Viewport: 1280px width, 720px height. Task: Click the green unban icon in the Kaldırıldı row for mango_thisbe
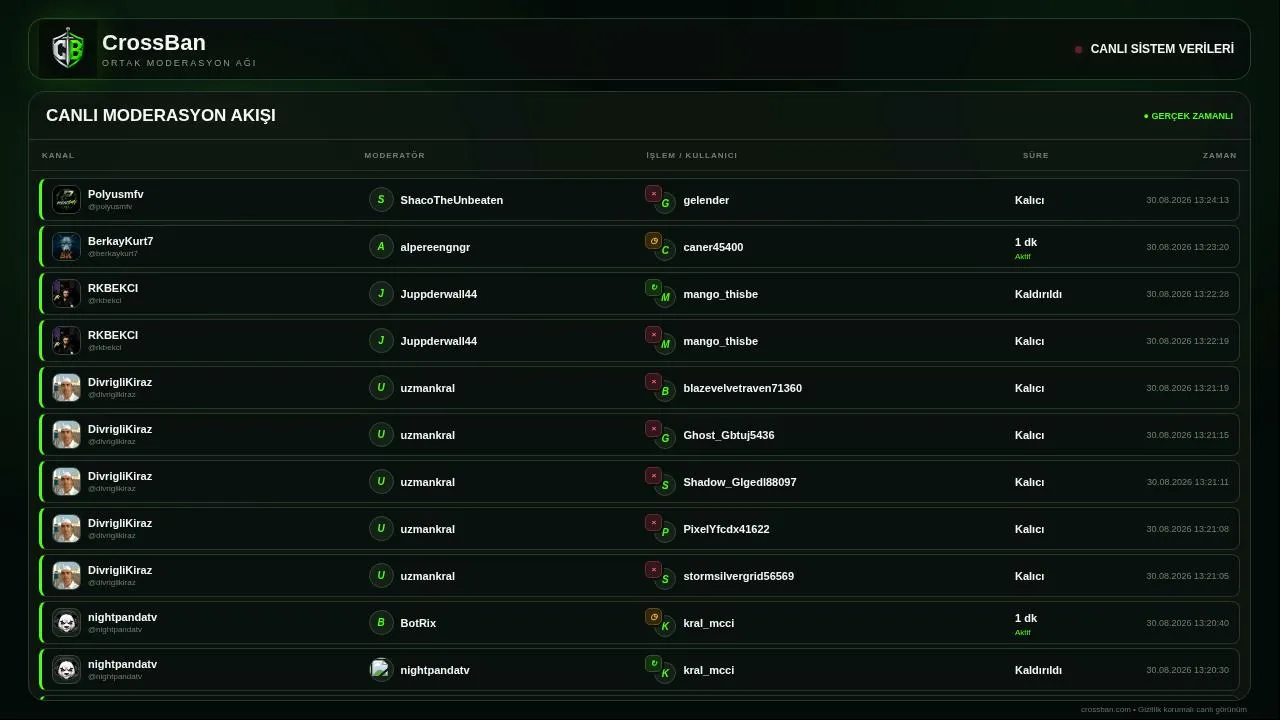tap(653, 288)
